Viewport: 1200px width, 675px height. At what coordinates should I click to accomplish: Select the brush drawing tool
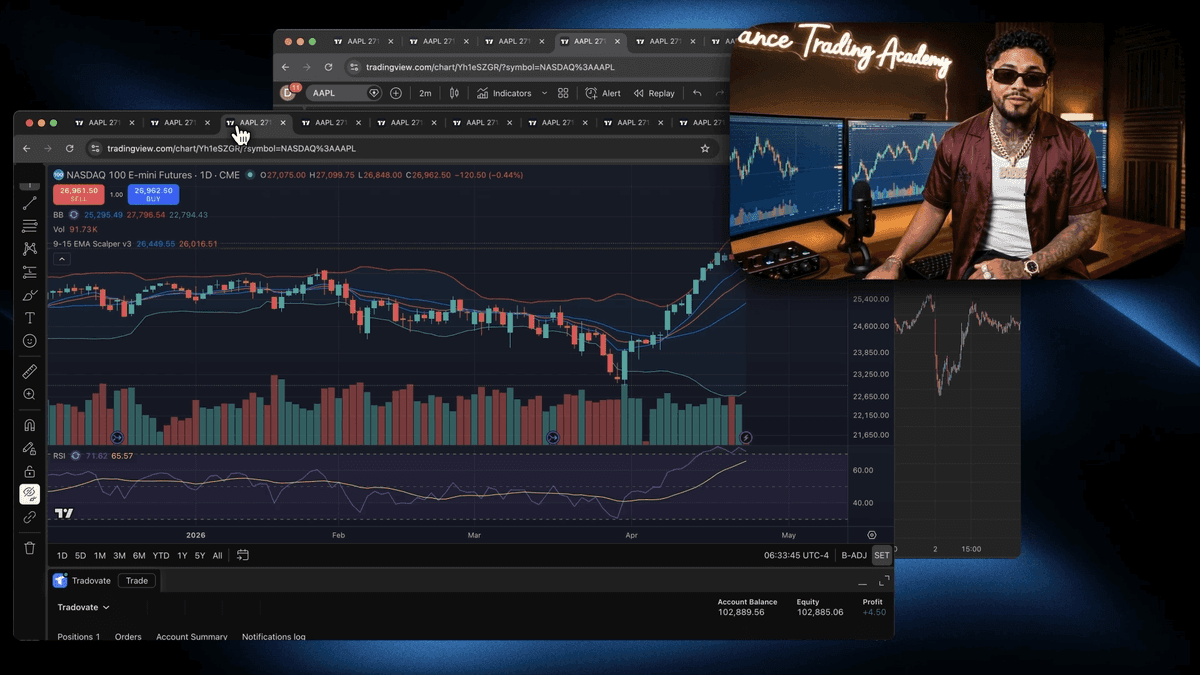tap(30, 295)
